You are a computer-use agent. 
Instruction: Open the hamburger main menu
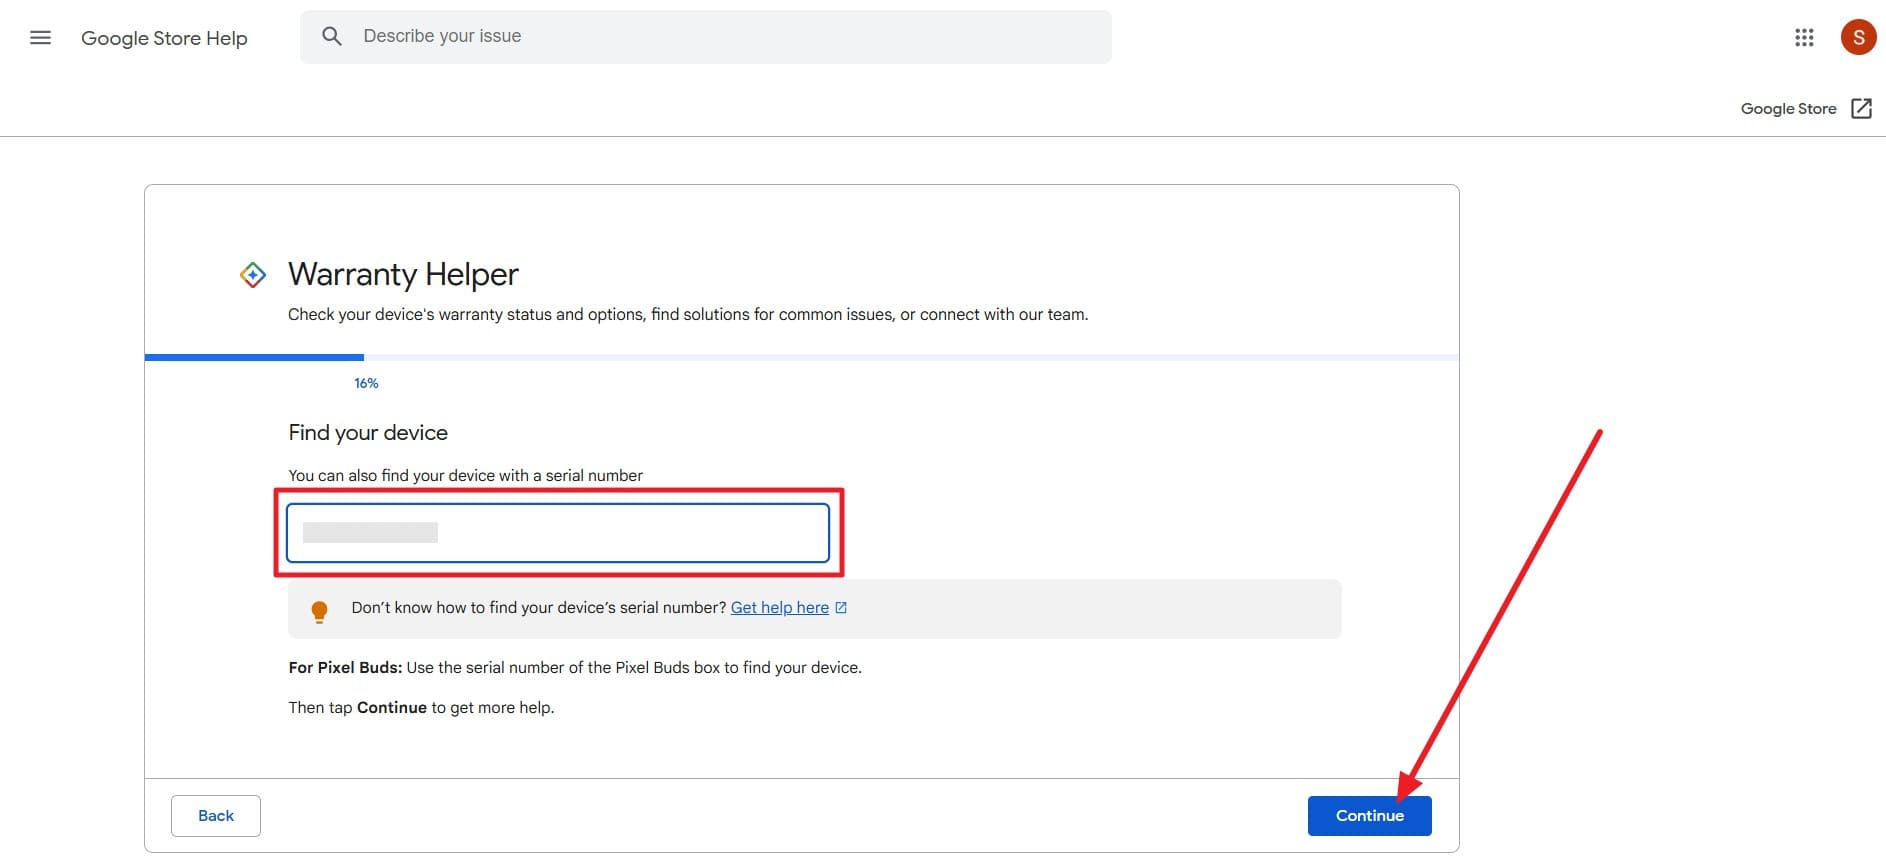tap(40, 38)
